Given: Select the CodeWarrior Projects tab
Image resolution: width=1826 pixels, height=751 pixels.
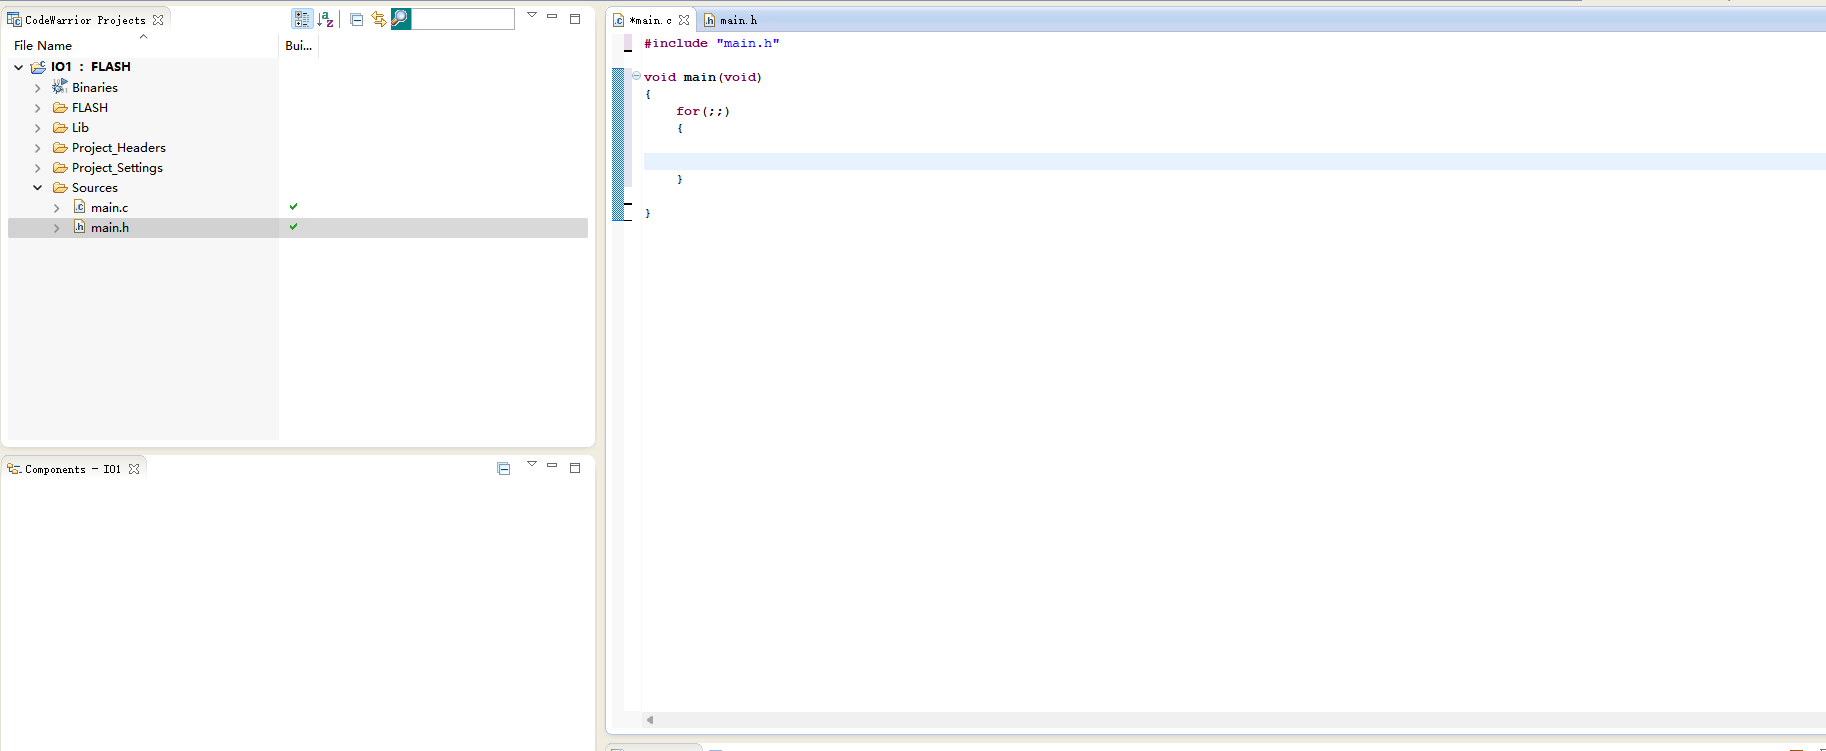Looking at the screenshot, I should [x=85, y=20].
